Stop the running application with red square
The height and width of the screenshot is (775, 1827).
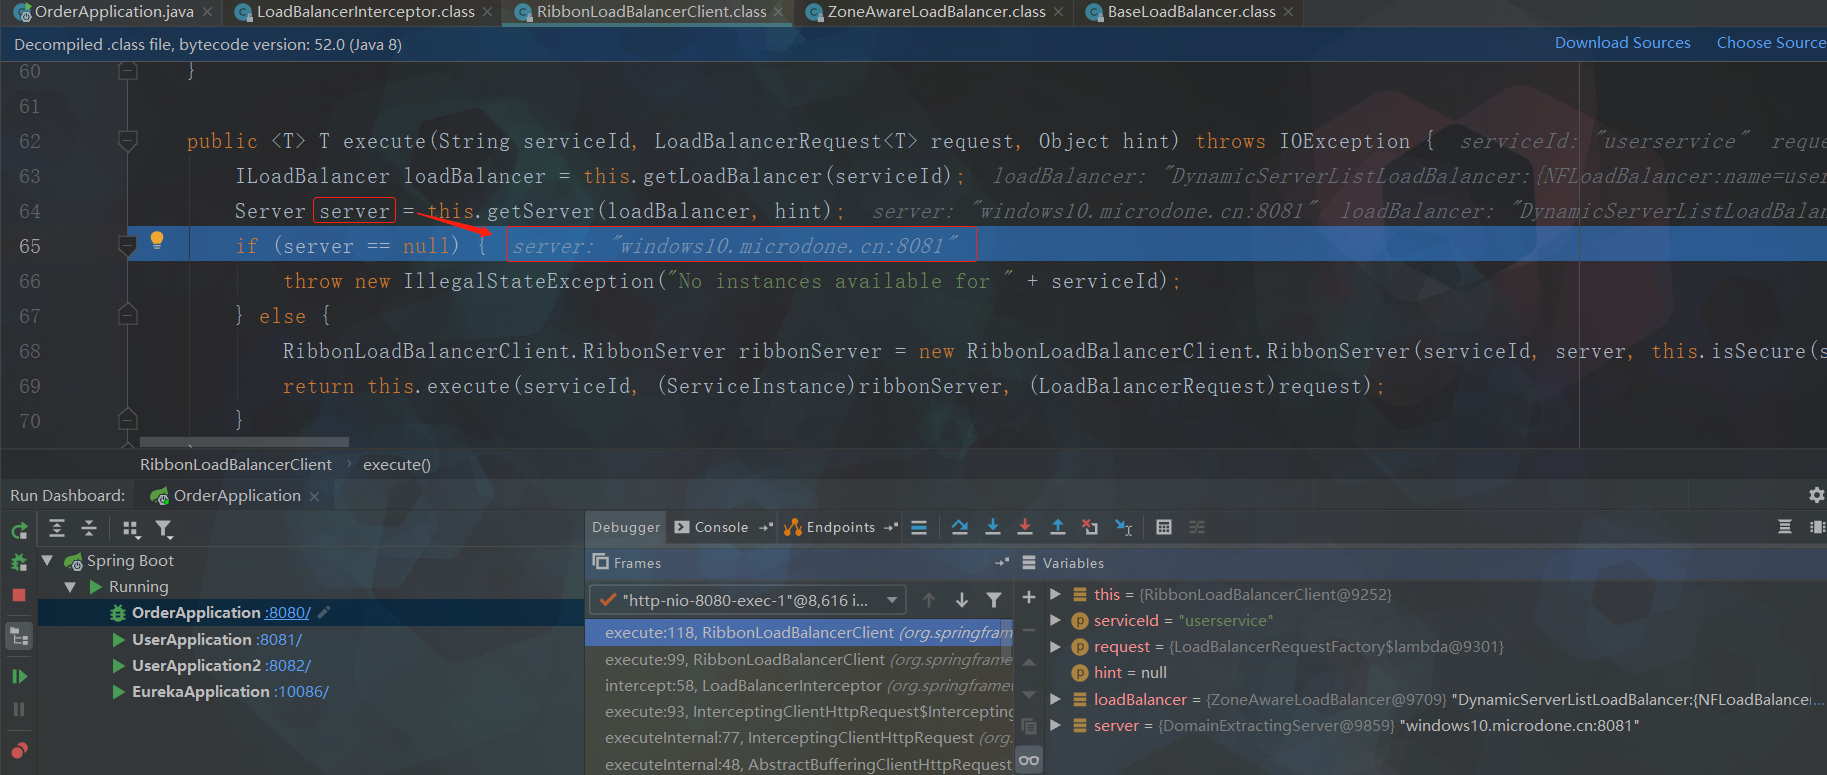coord(19,595)
